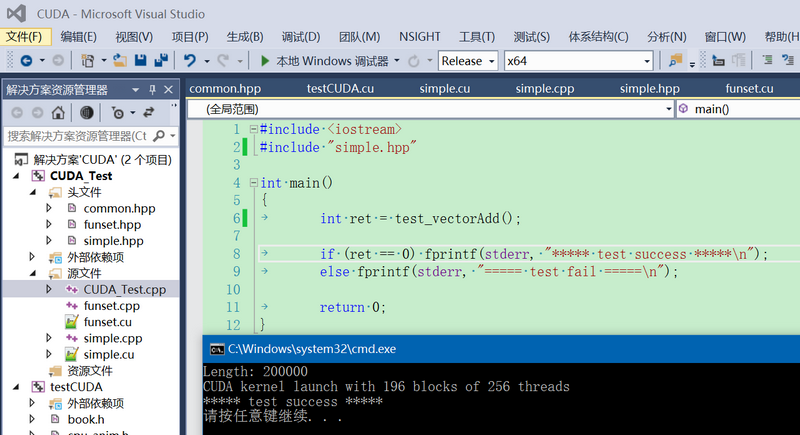Open the 生成(B) menu
Screen dimensions: 800x435
tap(245, 37)
